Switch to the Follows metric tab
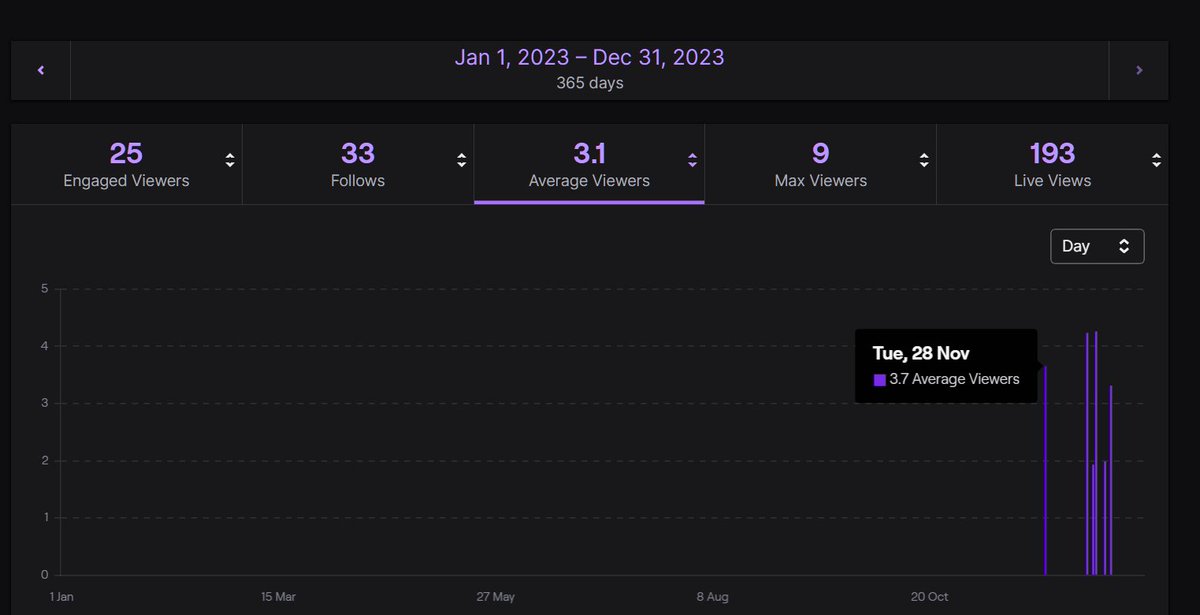The height and width of the screenshot is (615, 1200). point(357,164)
